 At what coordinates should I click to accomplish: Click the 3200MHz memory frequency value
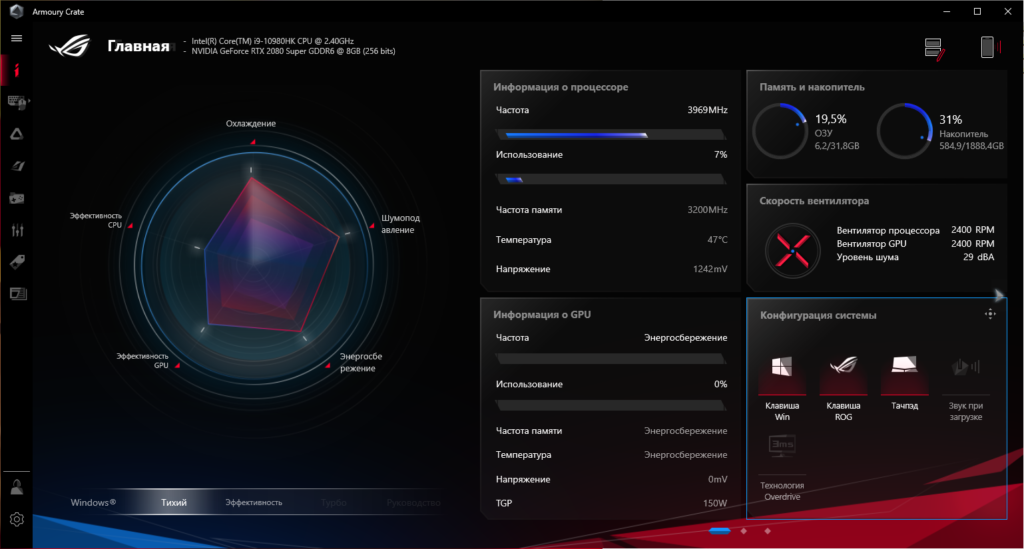point(707,210)
